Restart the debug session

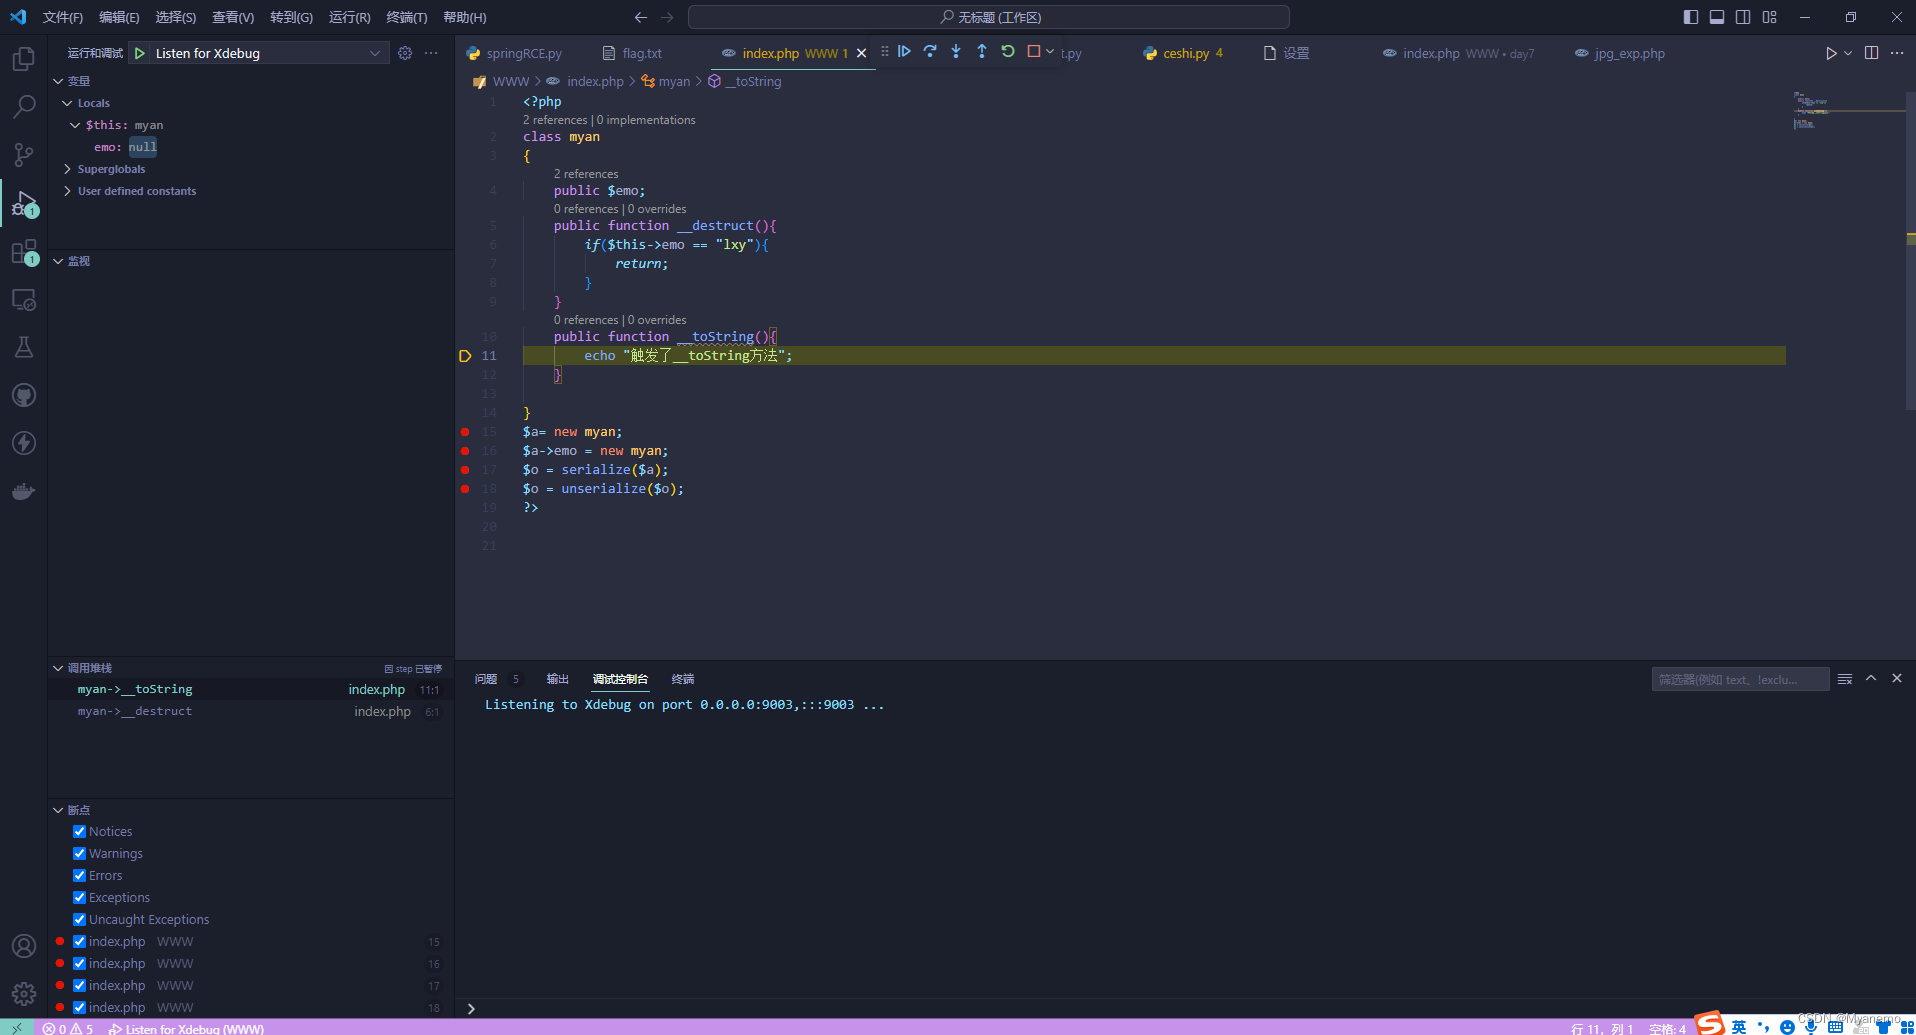(x=1008, y=51)
